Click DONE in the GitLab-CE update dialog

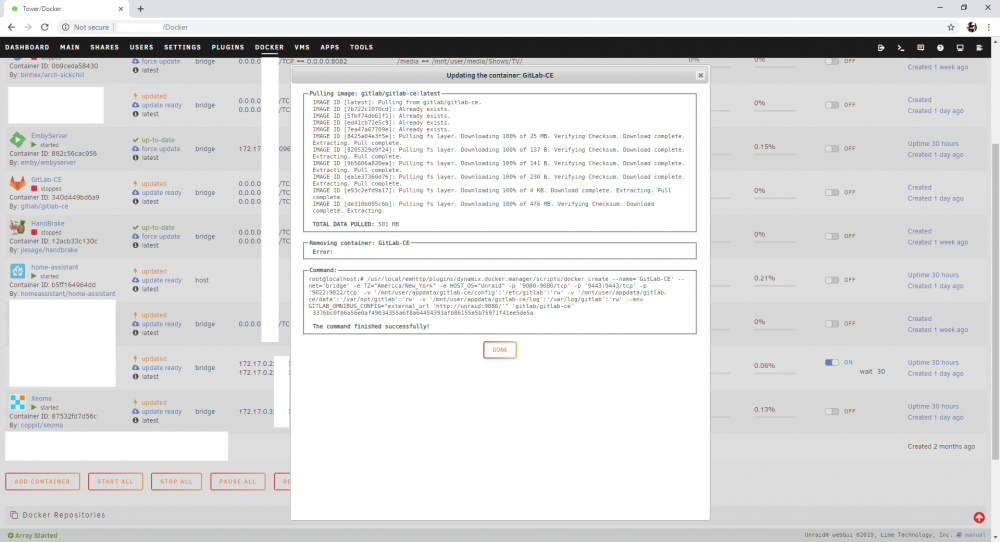499,349
